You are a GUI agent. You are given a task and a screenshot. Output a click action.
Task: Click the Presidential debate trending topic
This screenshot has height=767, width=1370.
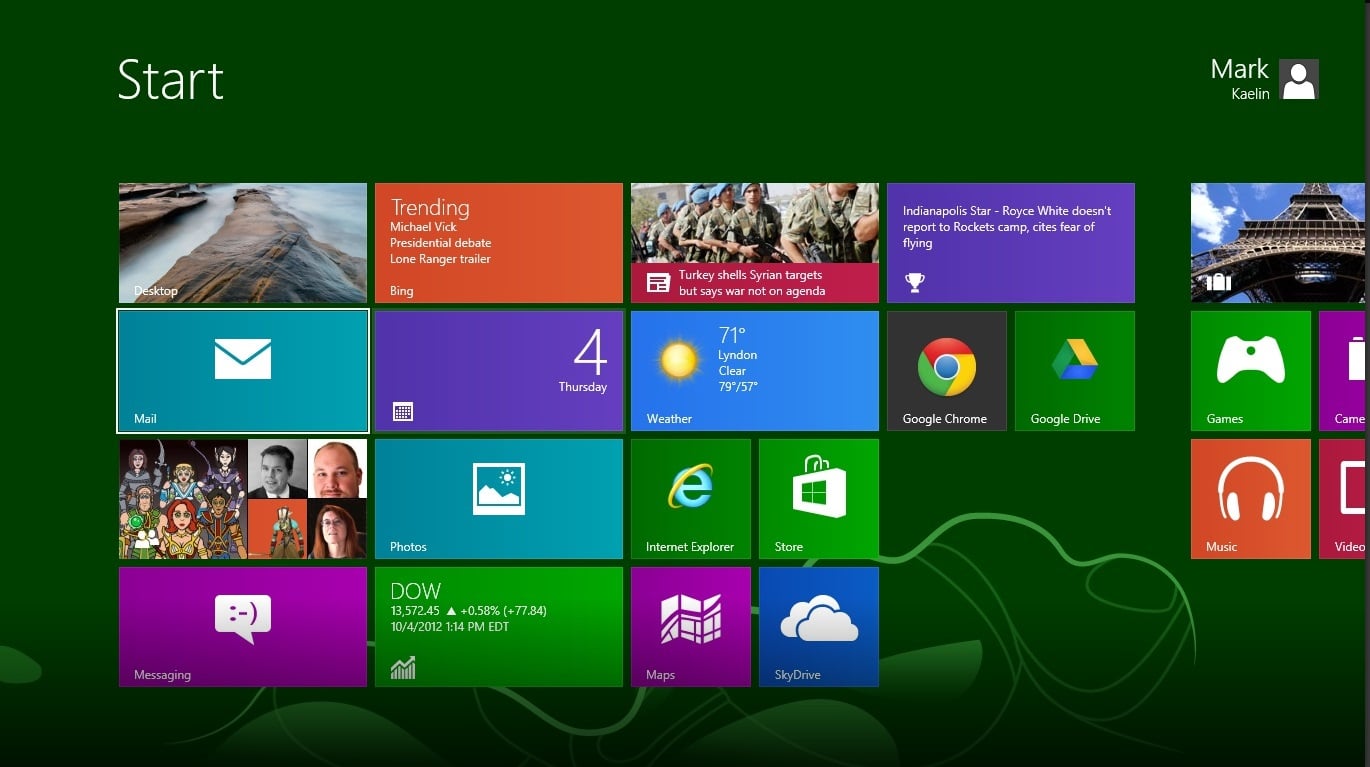[x=441, y=243]
